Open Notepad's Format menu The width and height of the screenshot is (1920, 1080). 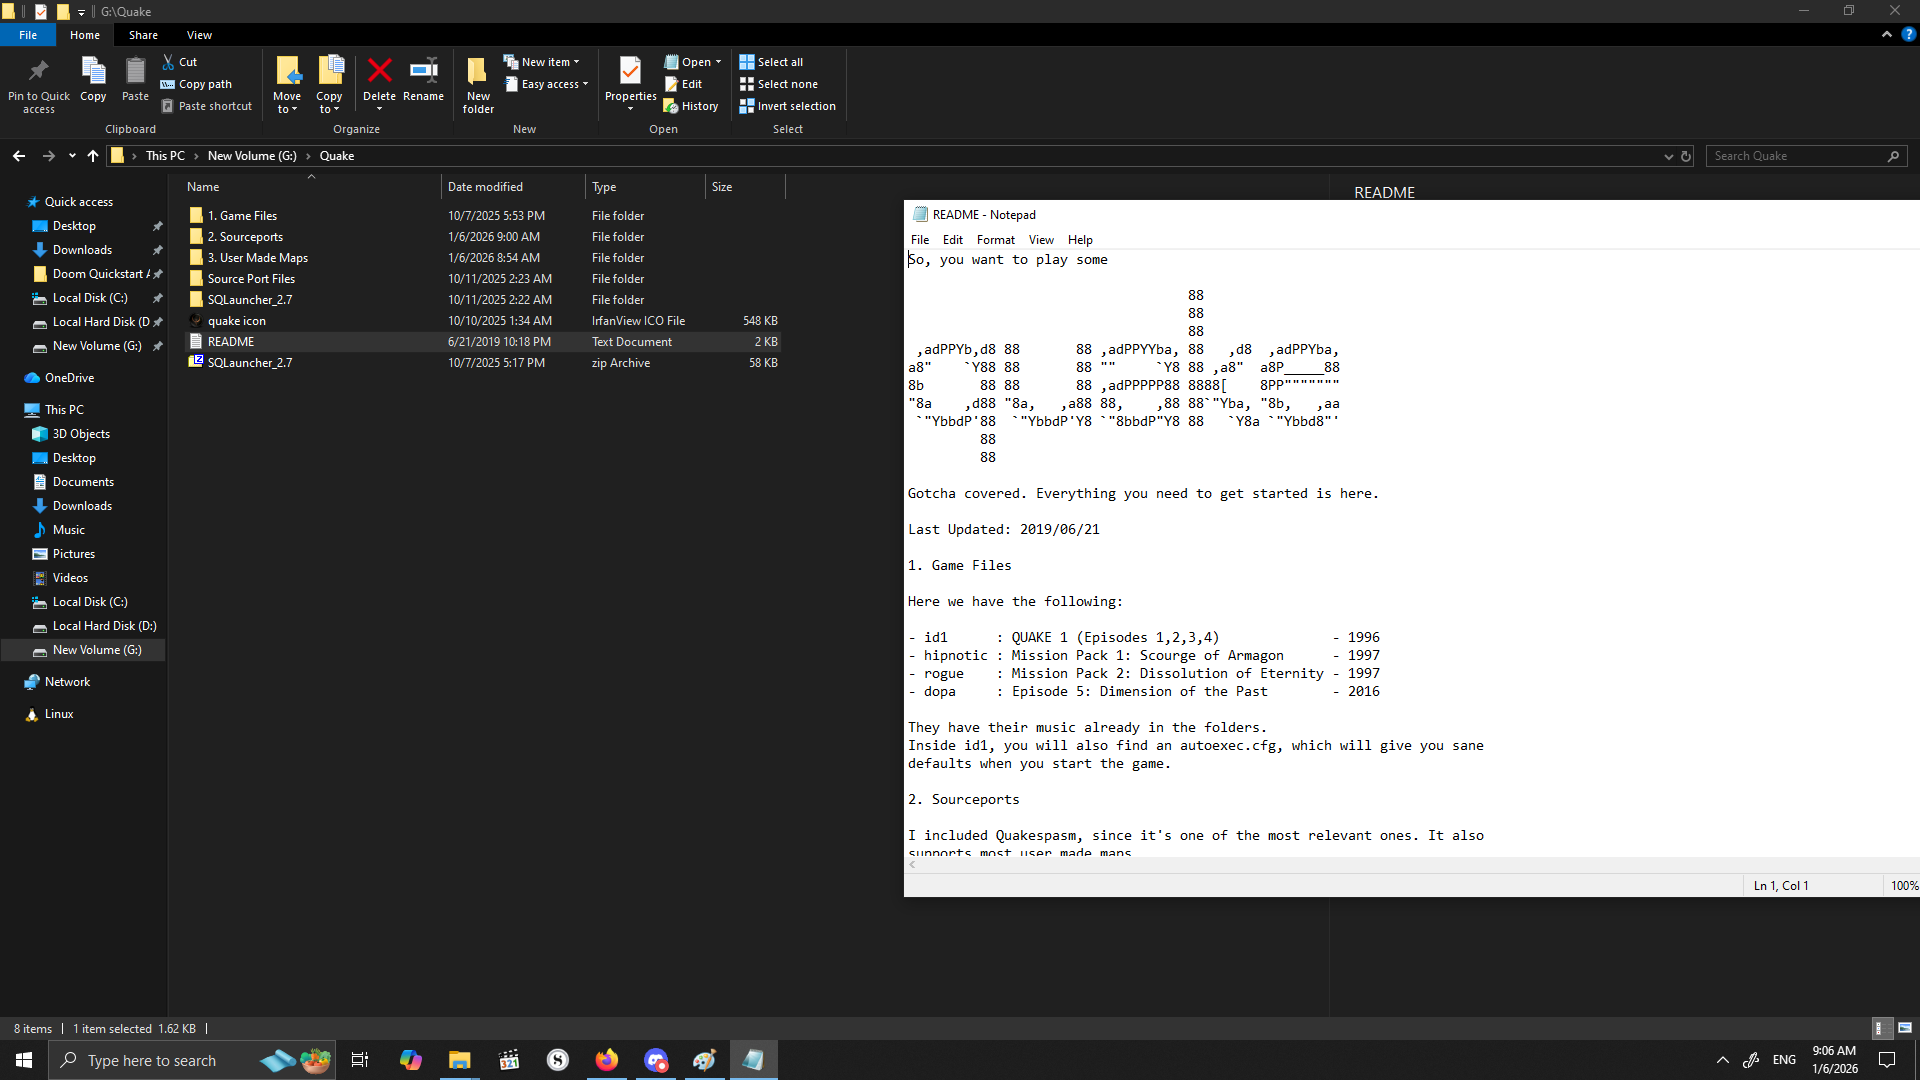pyautogui.click(x=995, y=240)
